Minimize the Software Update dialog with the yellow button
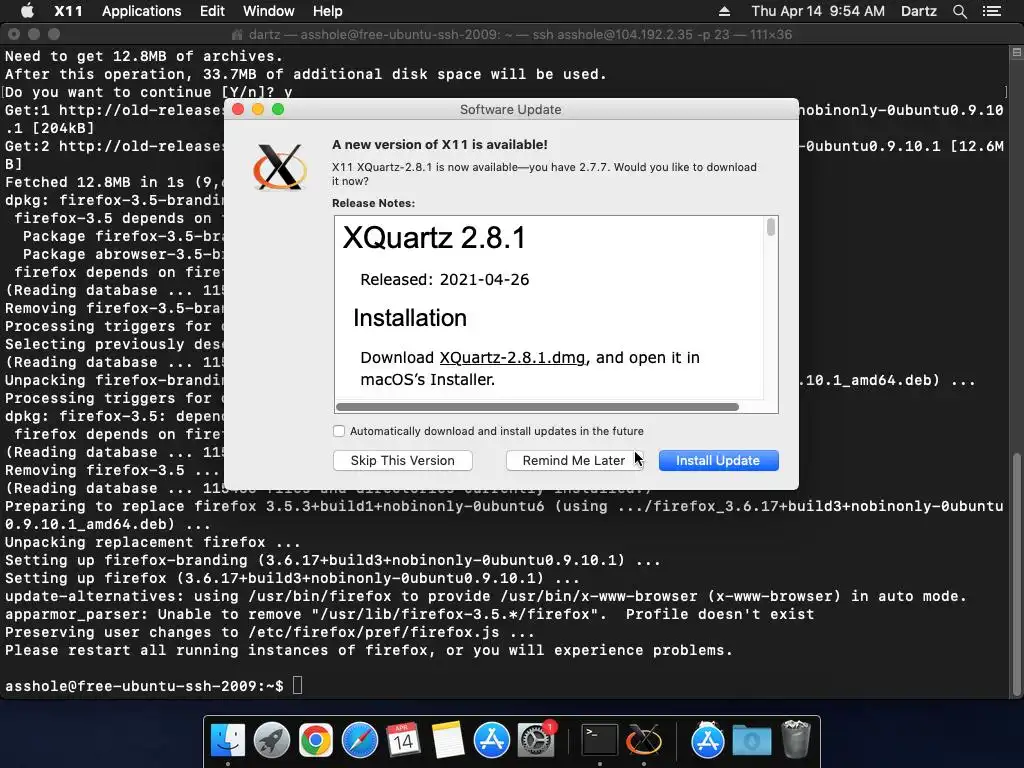Image resolution: width=1024 pixels, height=768 pixels. click(x=258, y=109)
